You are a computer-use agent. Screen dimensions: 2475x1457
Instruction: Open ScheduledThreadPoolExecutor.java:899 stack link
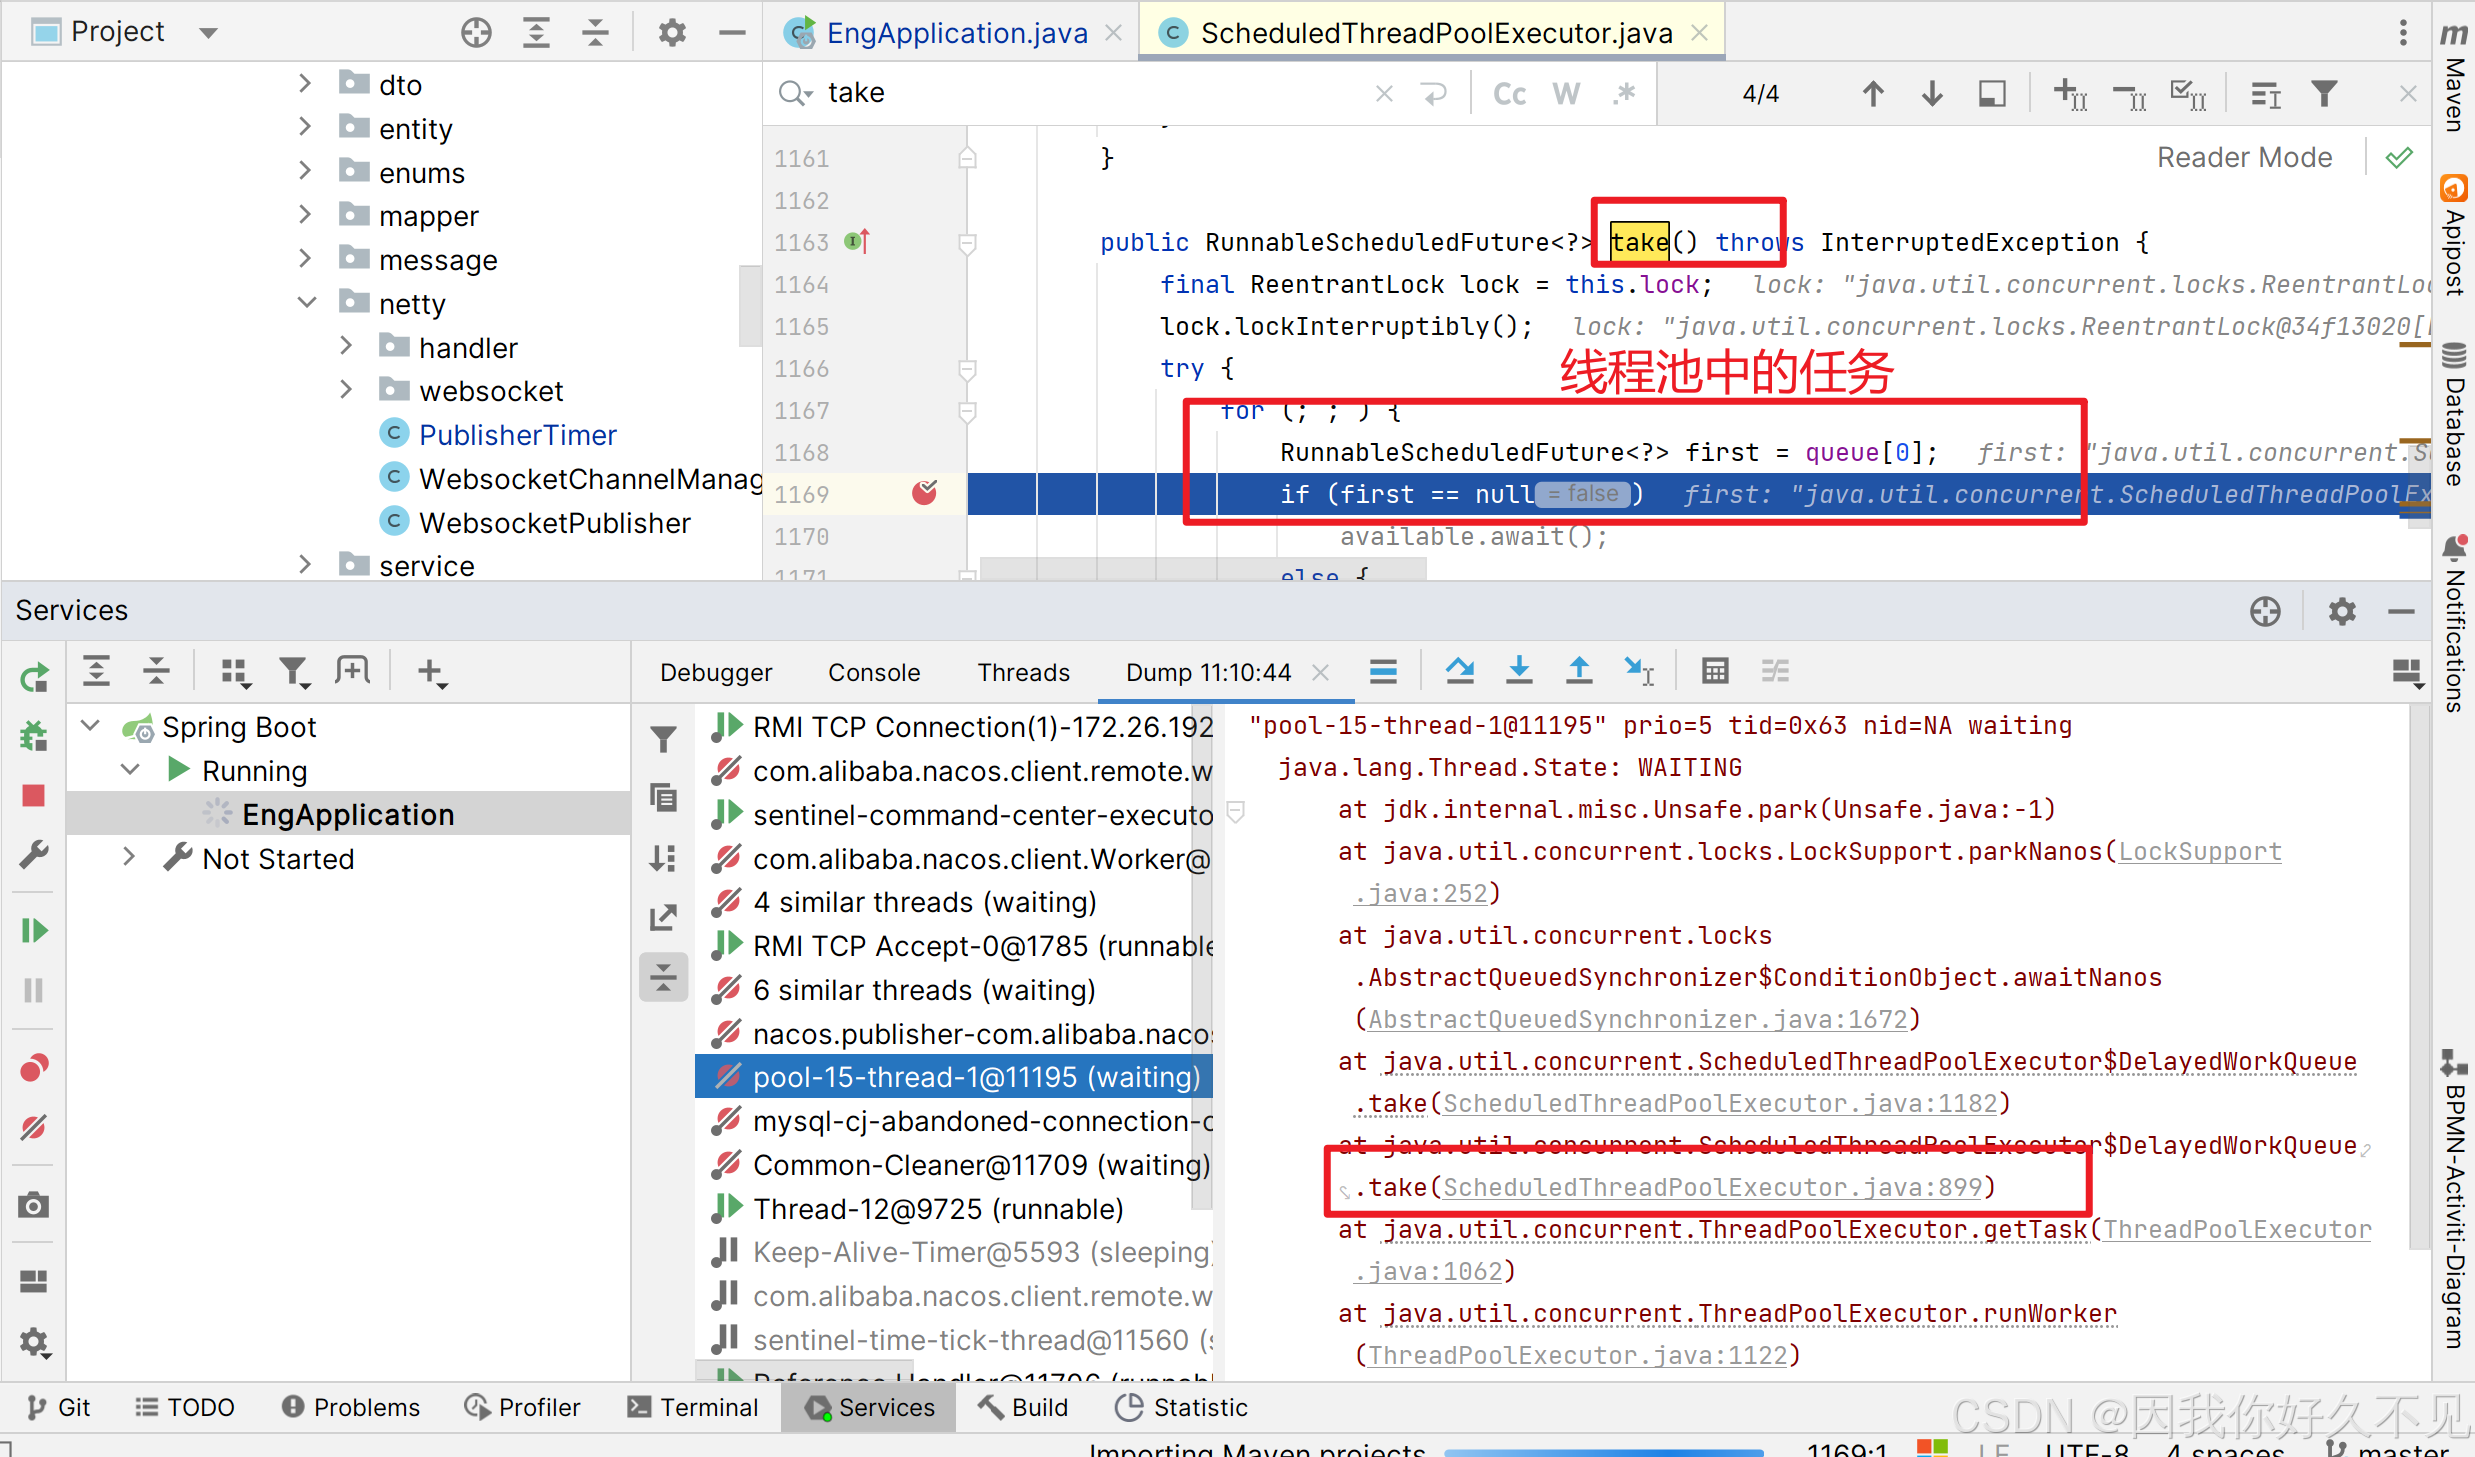pos(1711,1187)
